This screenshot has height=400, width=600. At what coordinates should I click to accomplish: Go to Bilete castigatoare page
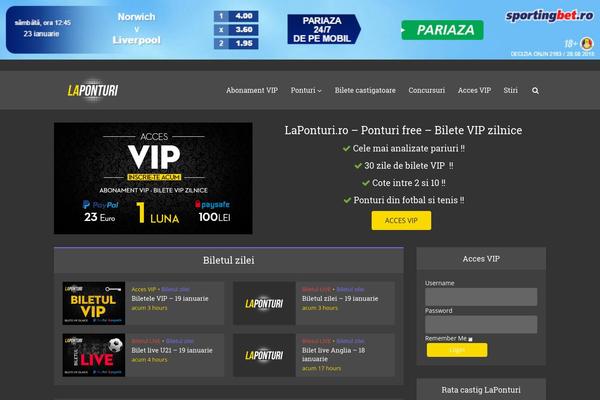tap(365, 90)
